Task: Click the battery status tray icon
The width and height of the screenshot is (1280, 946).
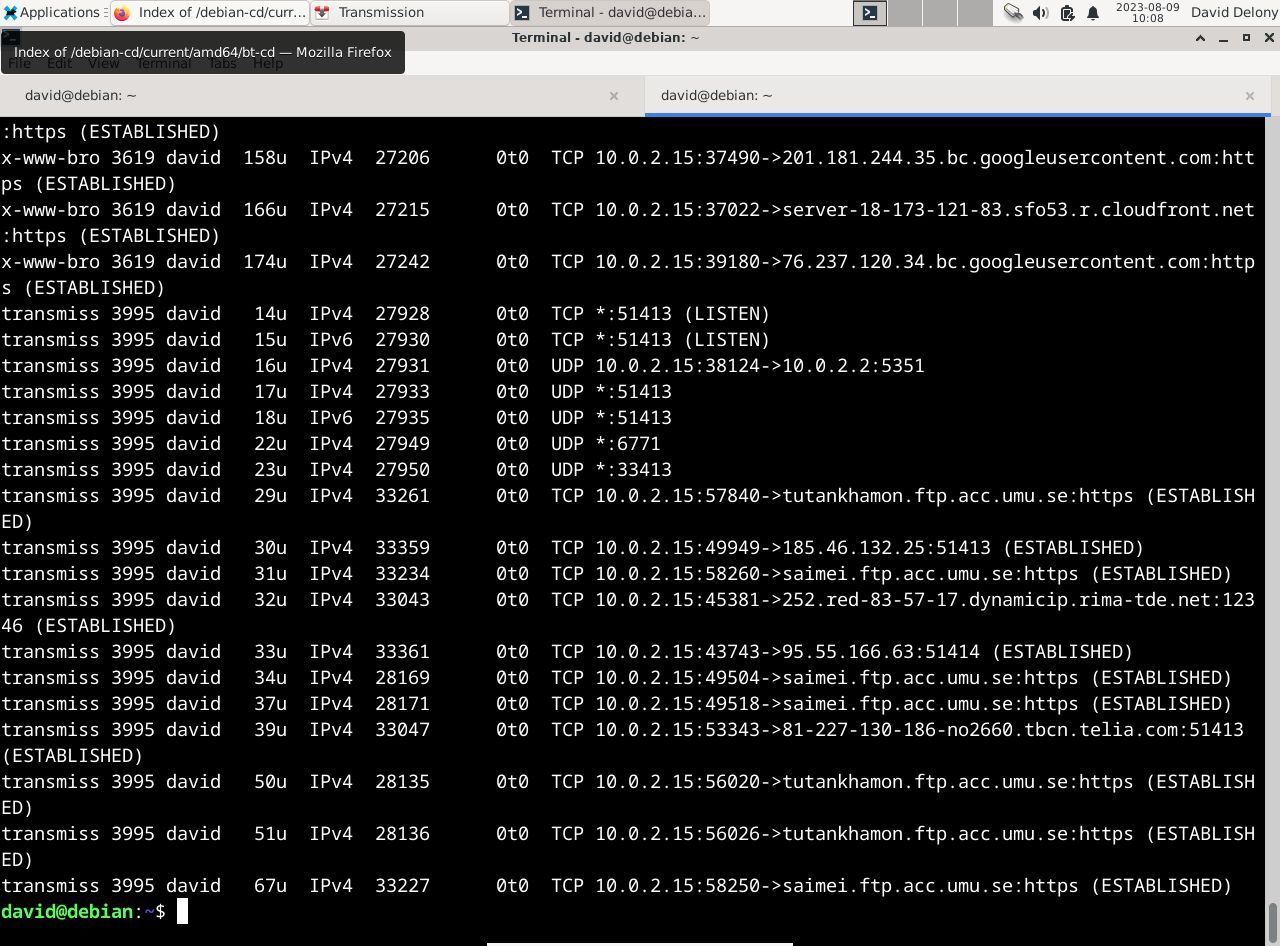Action: (1066, 12)
